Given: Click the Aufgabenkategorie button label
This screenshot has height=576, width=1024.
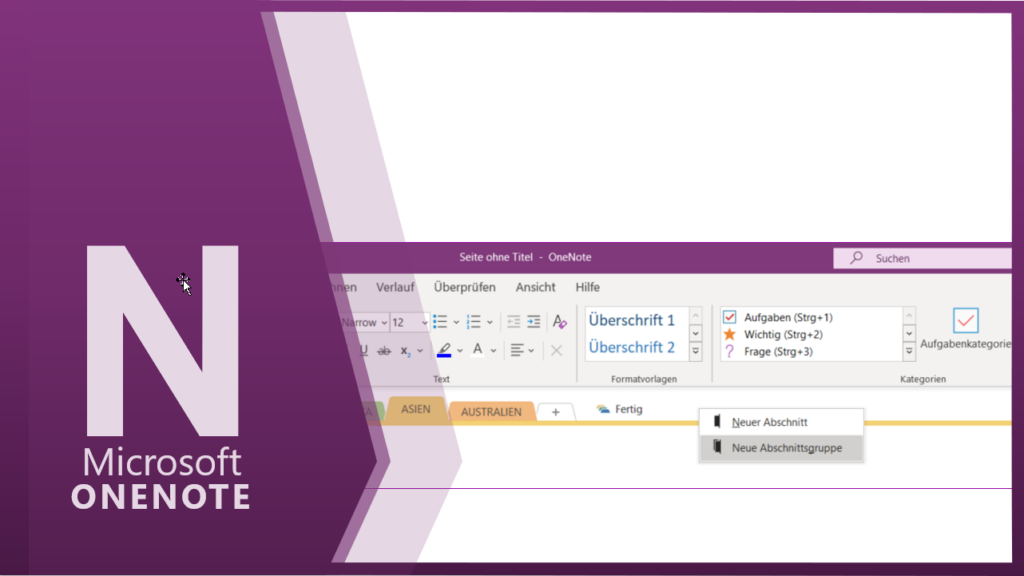Looking at the screenshot, I should click(965, 344).
